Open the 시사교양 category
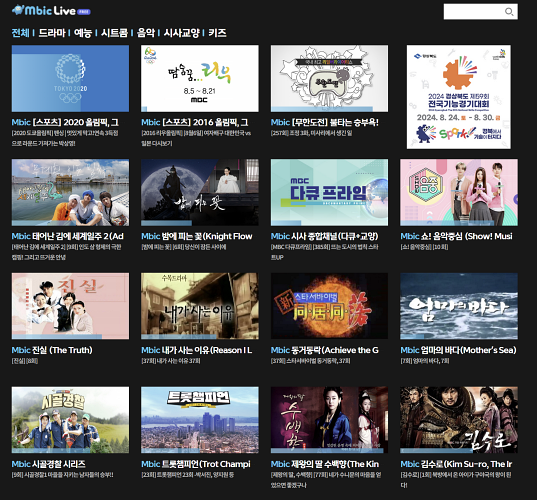Image resolution: width=537 pixels, height=500 pixels. [x=182, y=33]
